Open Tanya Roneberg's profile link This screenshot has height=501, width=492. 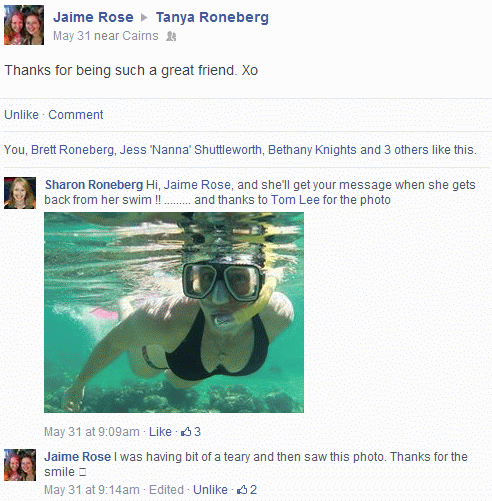pyautogui.click(x=212, y=17)
